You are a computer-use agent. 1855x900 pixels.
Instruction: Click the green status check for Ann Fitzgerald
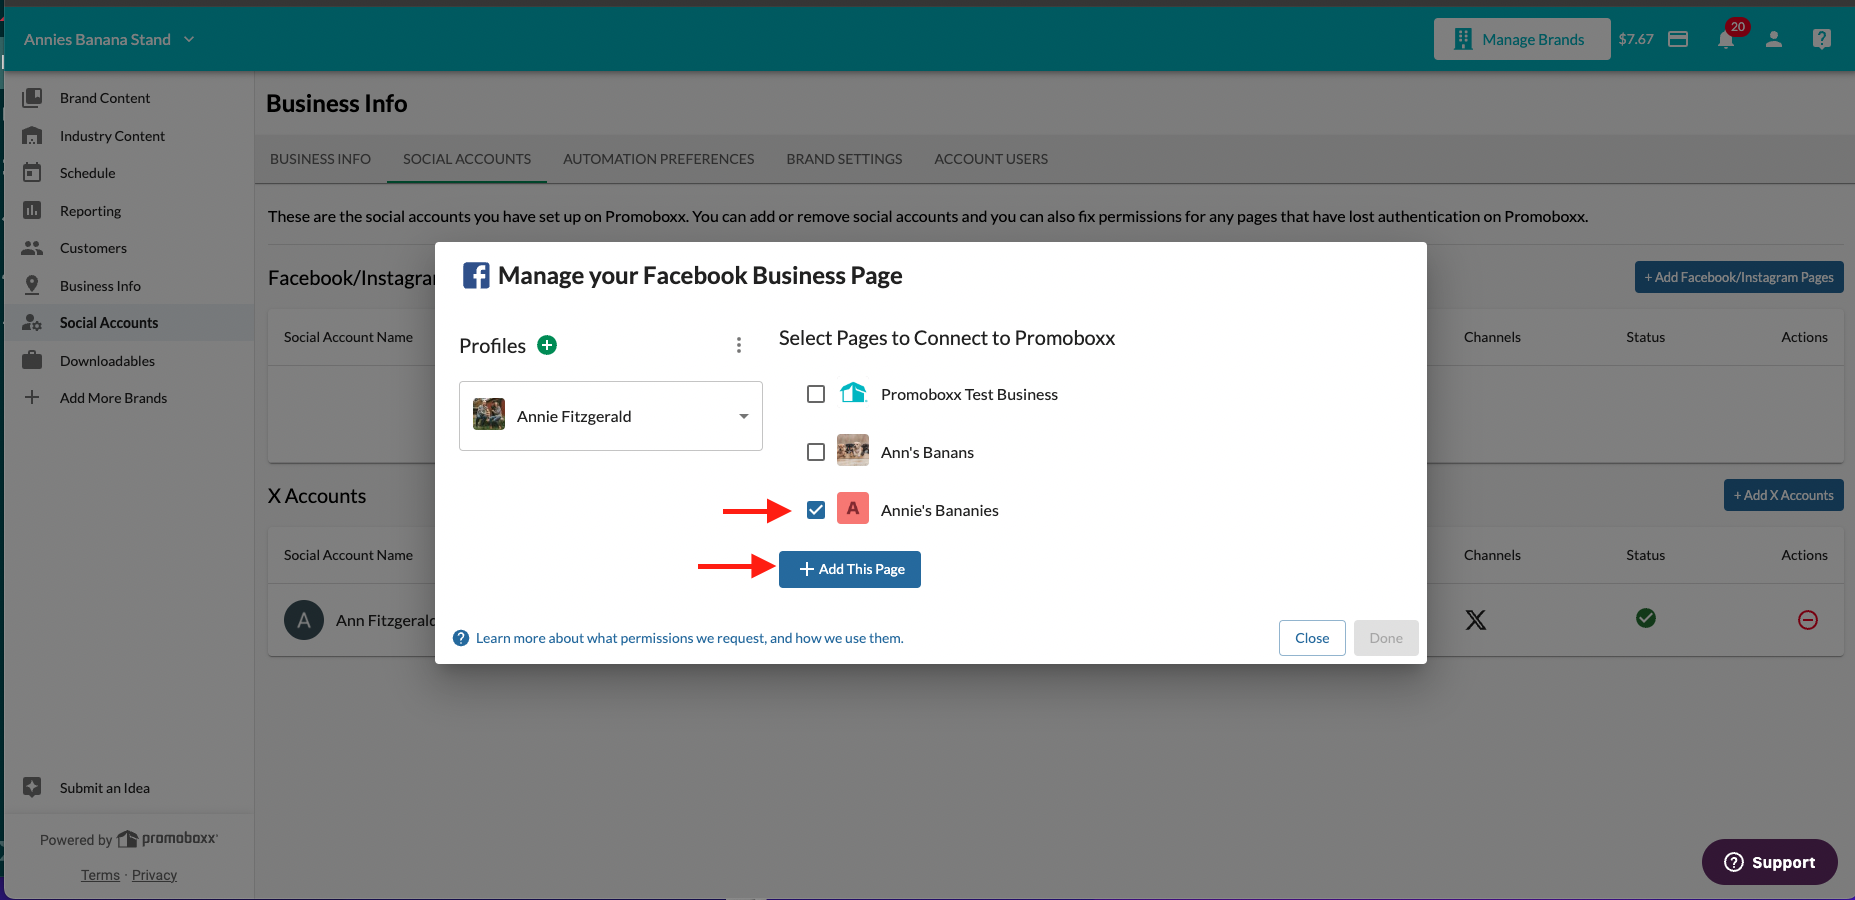[x=1646, y=619]
